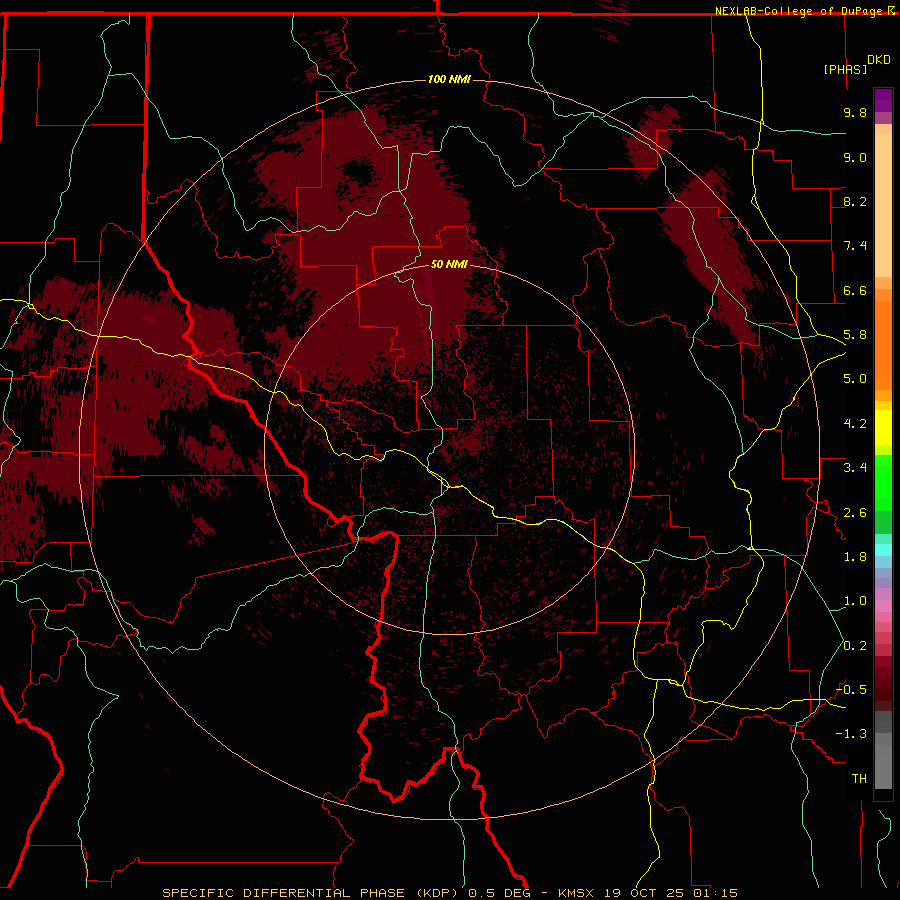This screenshot has width=900, height=900.
Task: Click the 9.0 legend value
Action: pos(855,157)
